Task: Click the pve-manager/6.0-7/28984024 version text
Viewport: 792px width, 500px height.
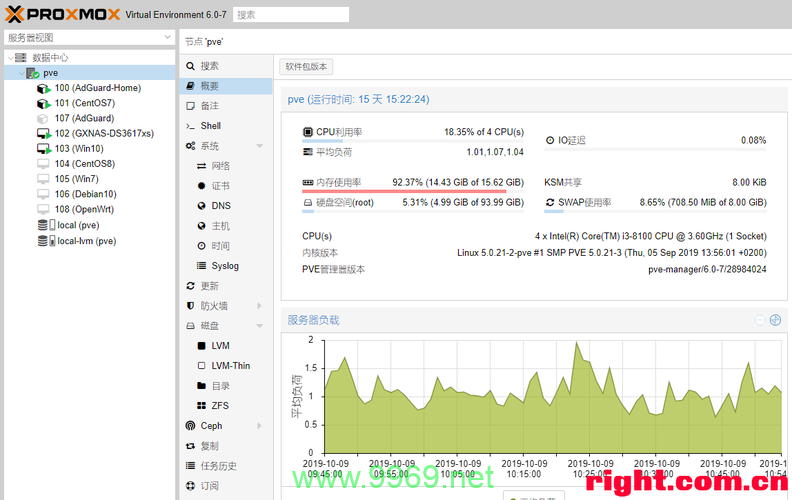Action: click(707, 270)
